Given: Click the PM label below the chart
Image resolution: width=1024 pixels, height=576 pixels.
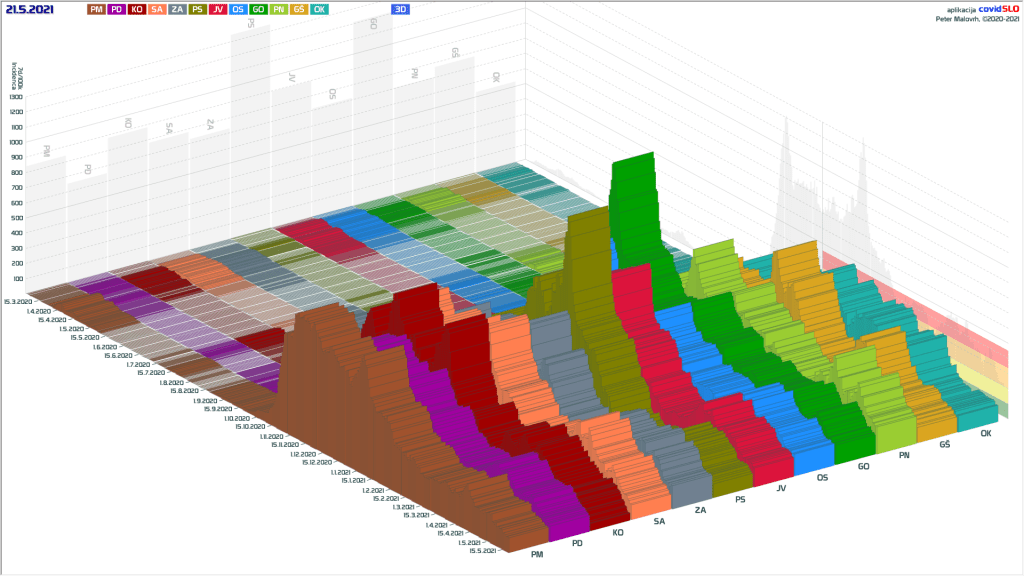Looking at the screenshot, I should 538,554.
